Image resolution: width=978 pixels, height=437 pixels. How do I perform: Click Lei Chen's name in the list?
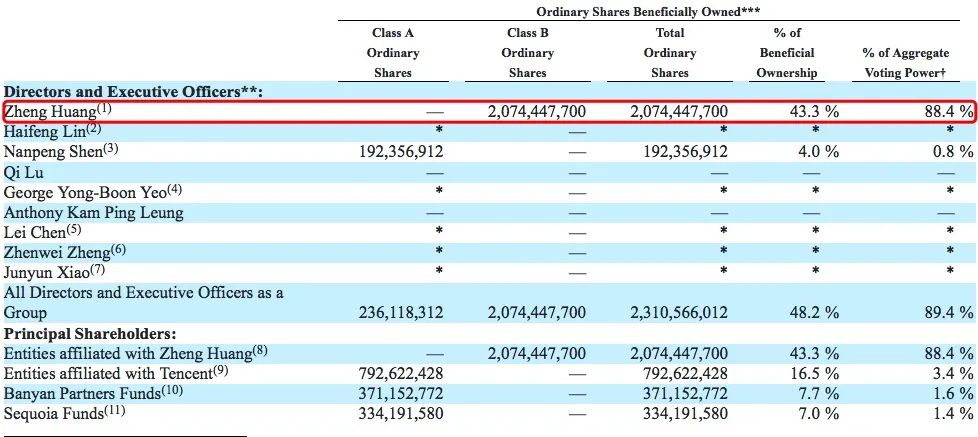(x=40, y=232)
